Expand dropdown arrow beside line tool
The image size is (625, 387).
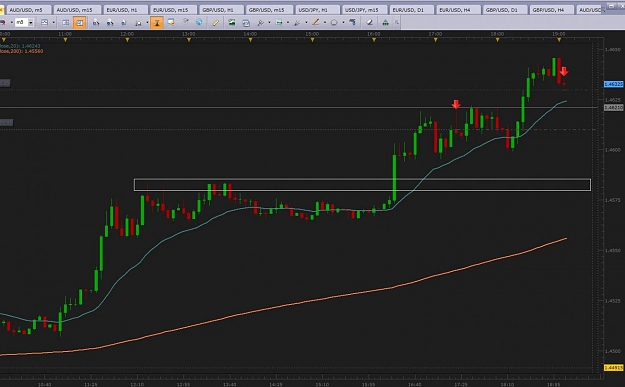325,23
